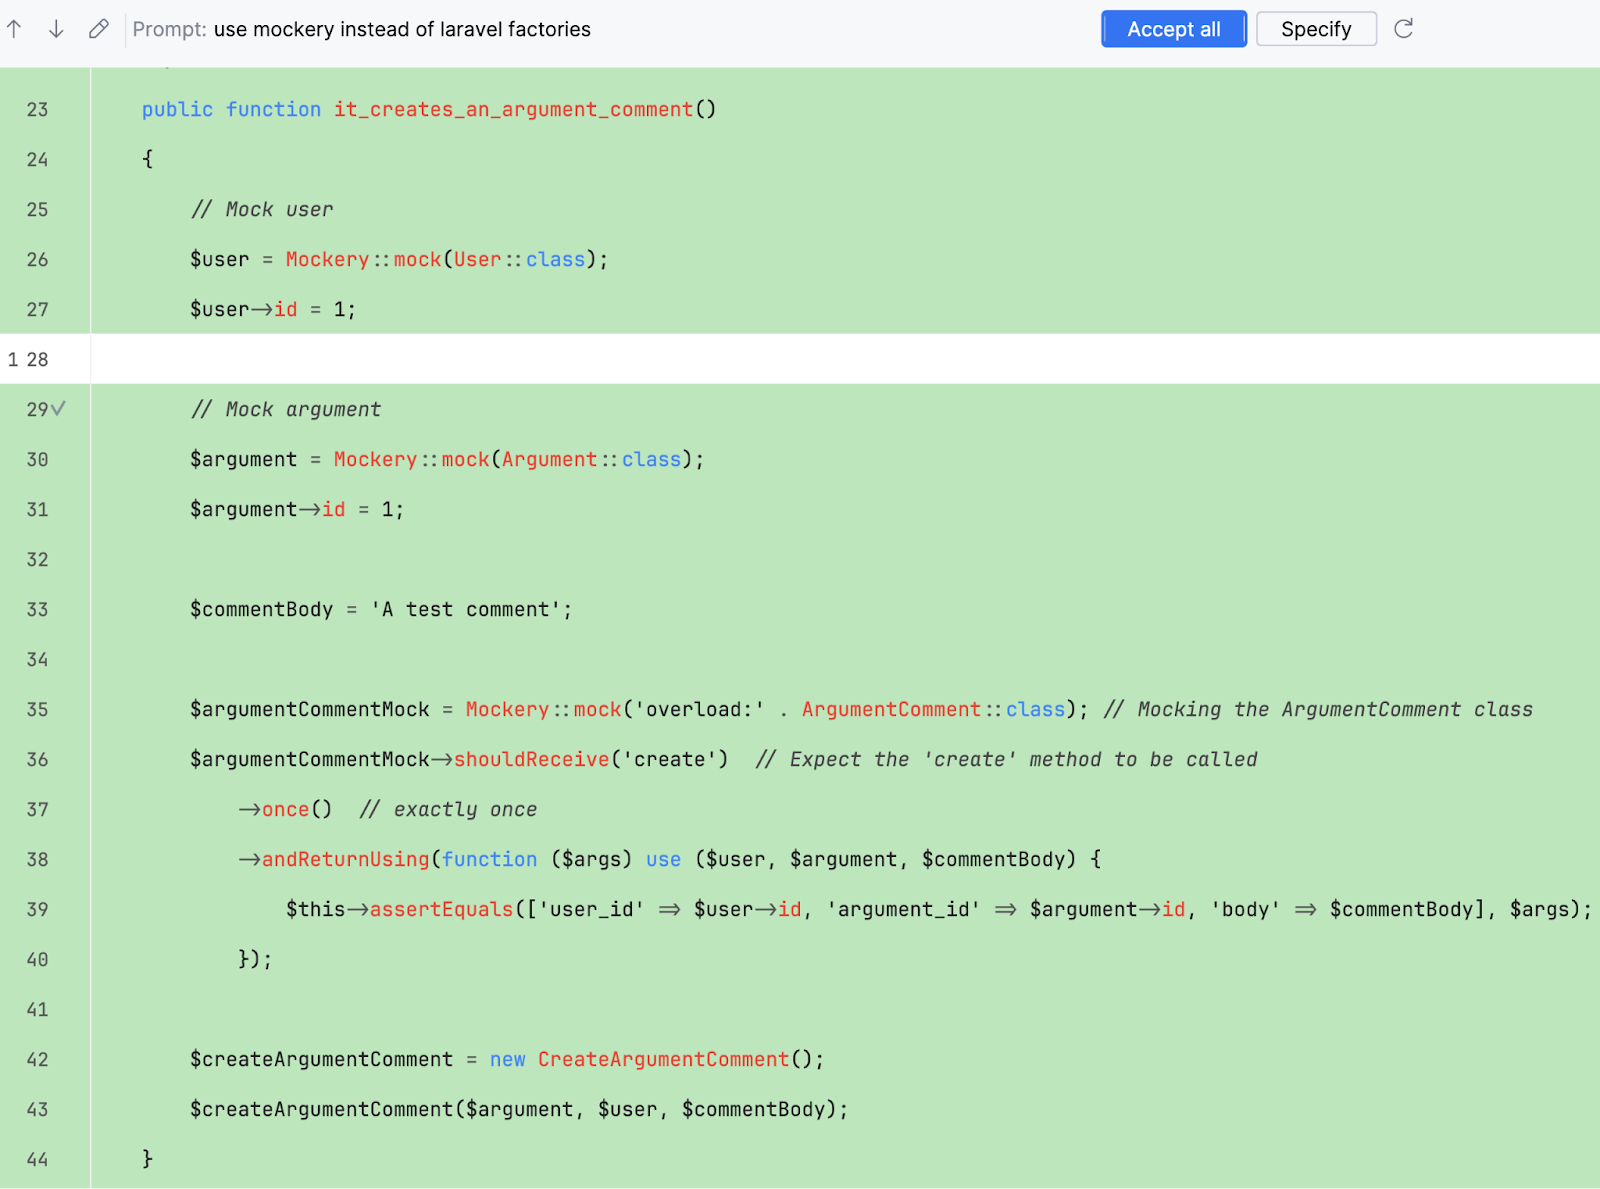Click the 'A test comment' string
Image resolution: width=1600 pixels, height=1189 pixels.
[470, 610]
